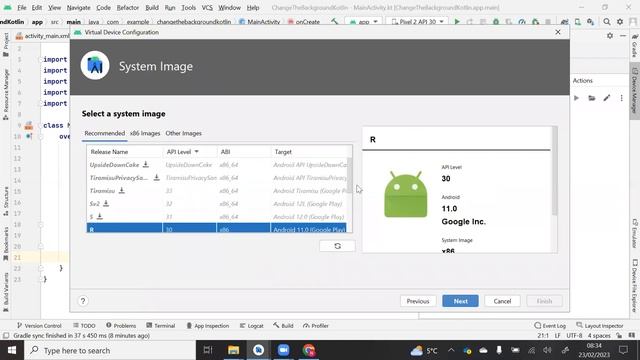640x360 pixels.
Task: Open the Windows Start menu
Action: point(12,350)
